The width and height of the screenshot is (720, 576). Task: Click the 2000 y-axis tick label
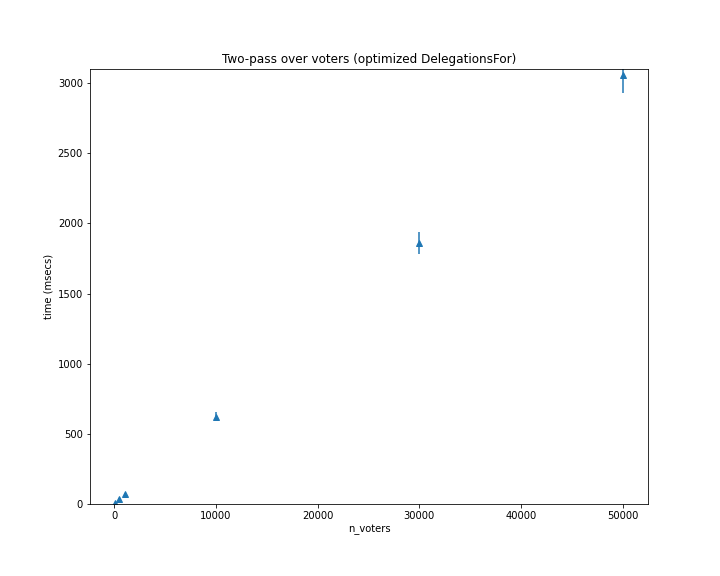point(70,224)
